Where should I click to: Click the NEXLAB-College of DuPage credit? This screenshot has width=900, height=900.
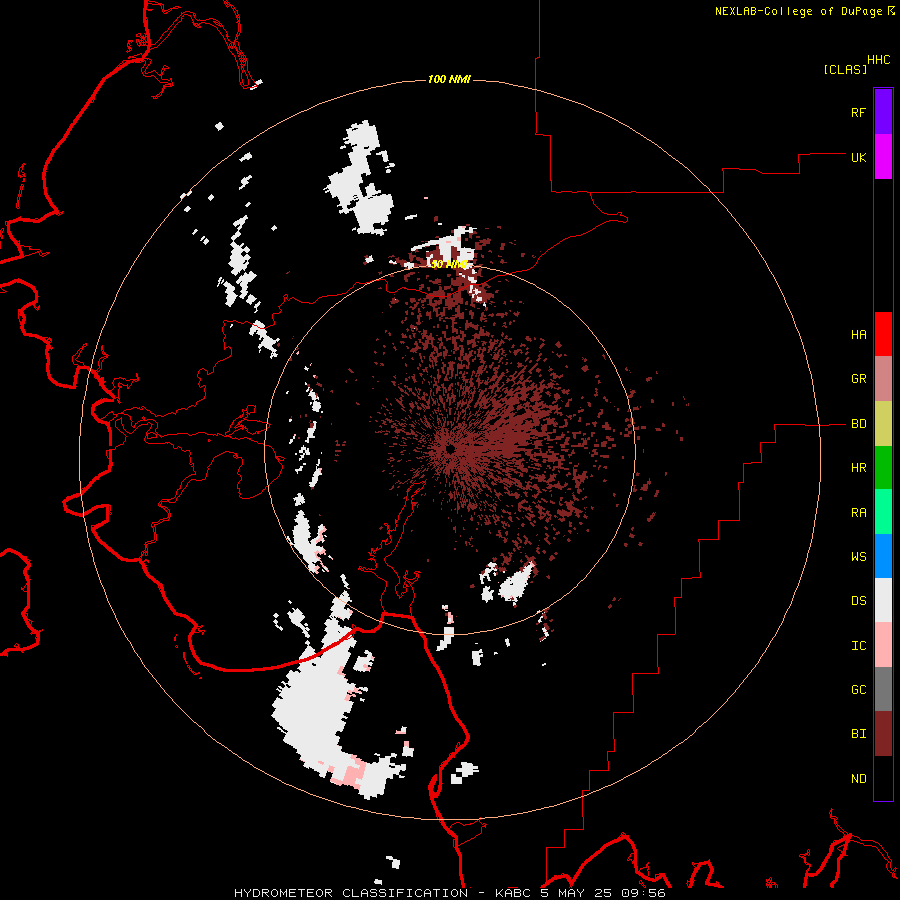click(x=798, y=11)
